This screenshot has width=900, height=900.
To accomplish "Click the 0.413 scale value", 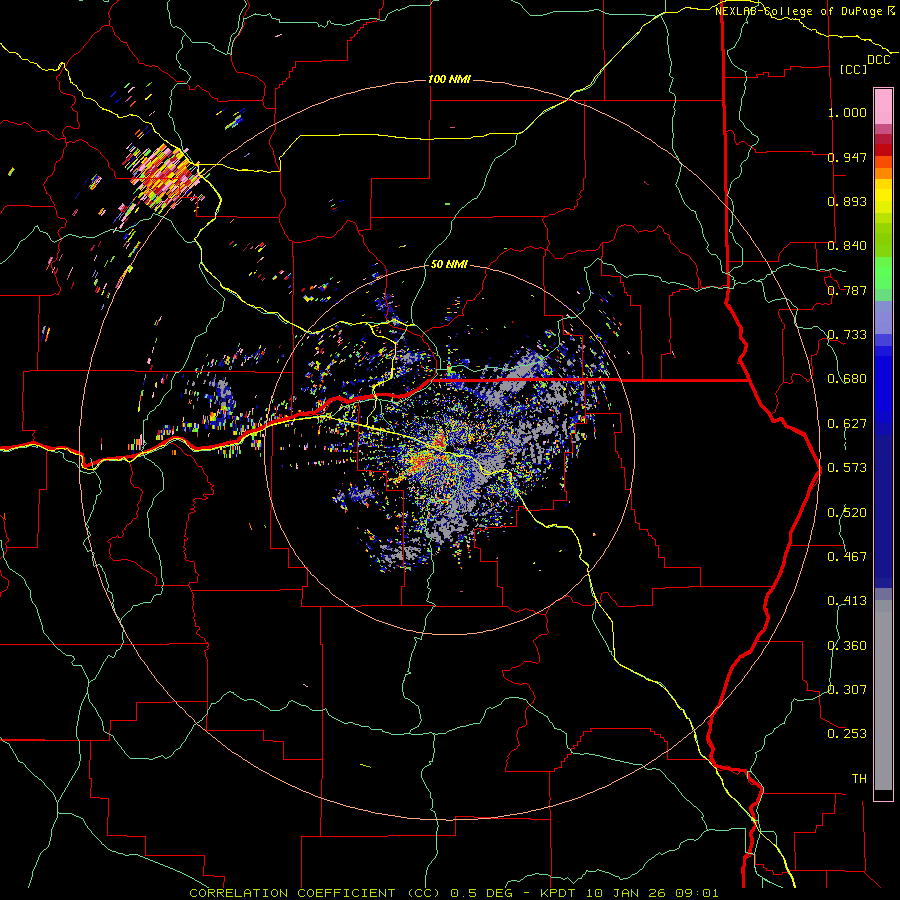I will [x=847, y=601].
